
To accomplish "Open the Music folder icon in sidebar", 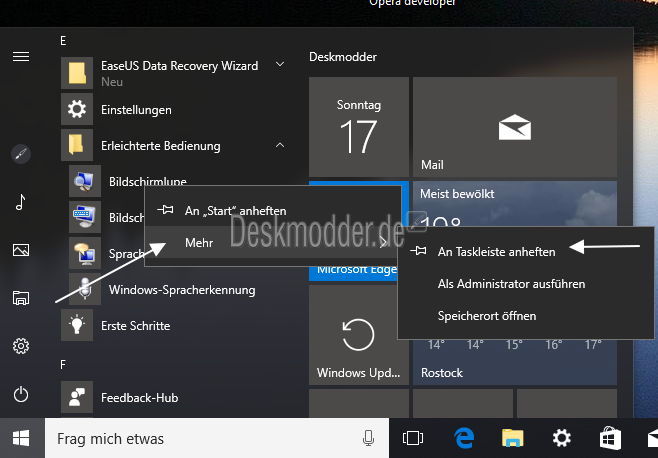I will click(x=21, y=202).
